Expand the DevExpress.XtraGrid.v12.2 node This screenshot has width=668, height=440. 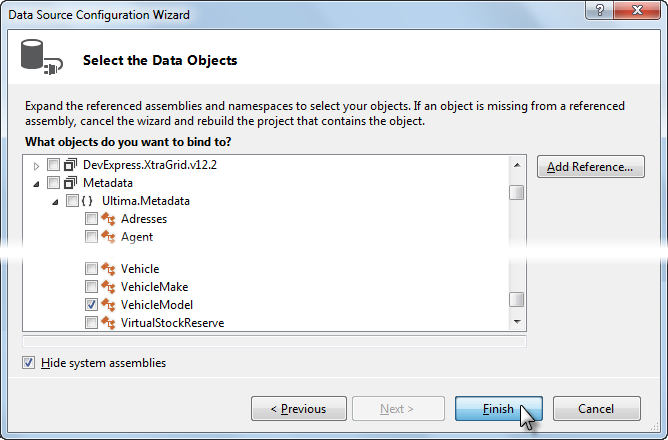tap(37, 166)
